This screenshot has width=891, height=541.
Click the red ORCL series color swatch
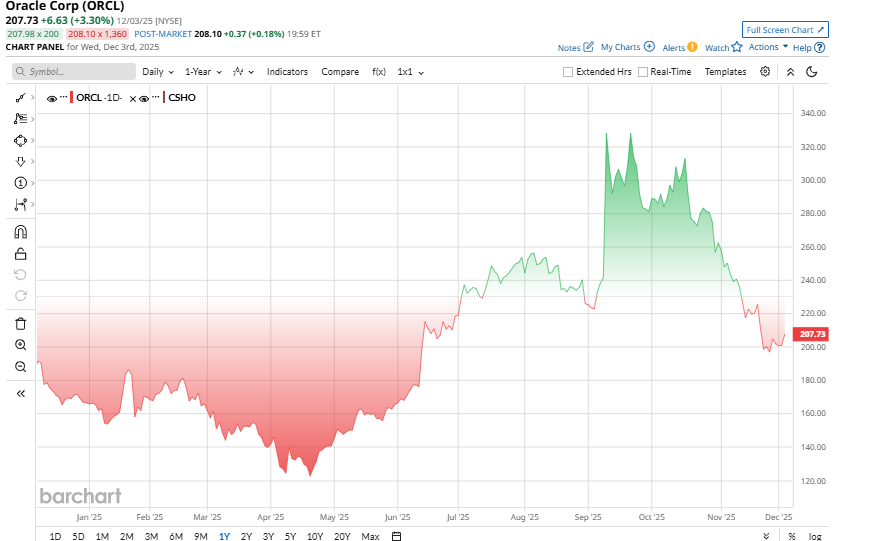(72, 98)
